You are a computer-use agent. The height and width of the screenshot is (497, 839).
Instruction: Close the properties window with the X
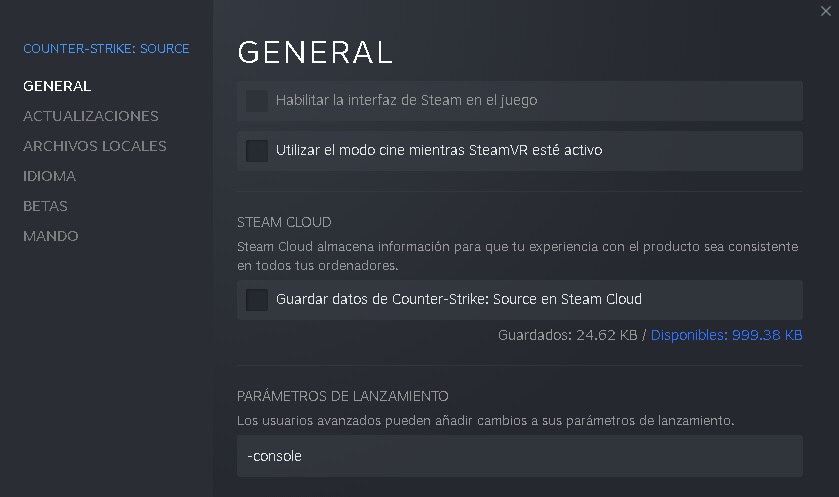824,11
